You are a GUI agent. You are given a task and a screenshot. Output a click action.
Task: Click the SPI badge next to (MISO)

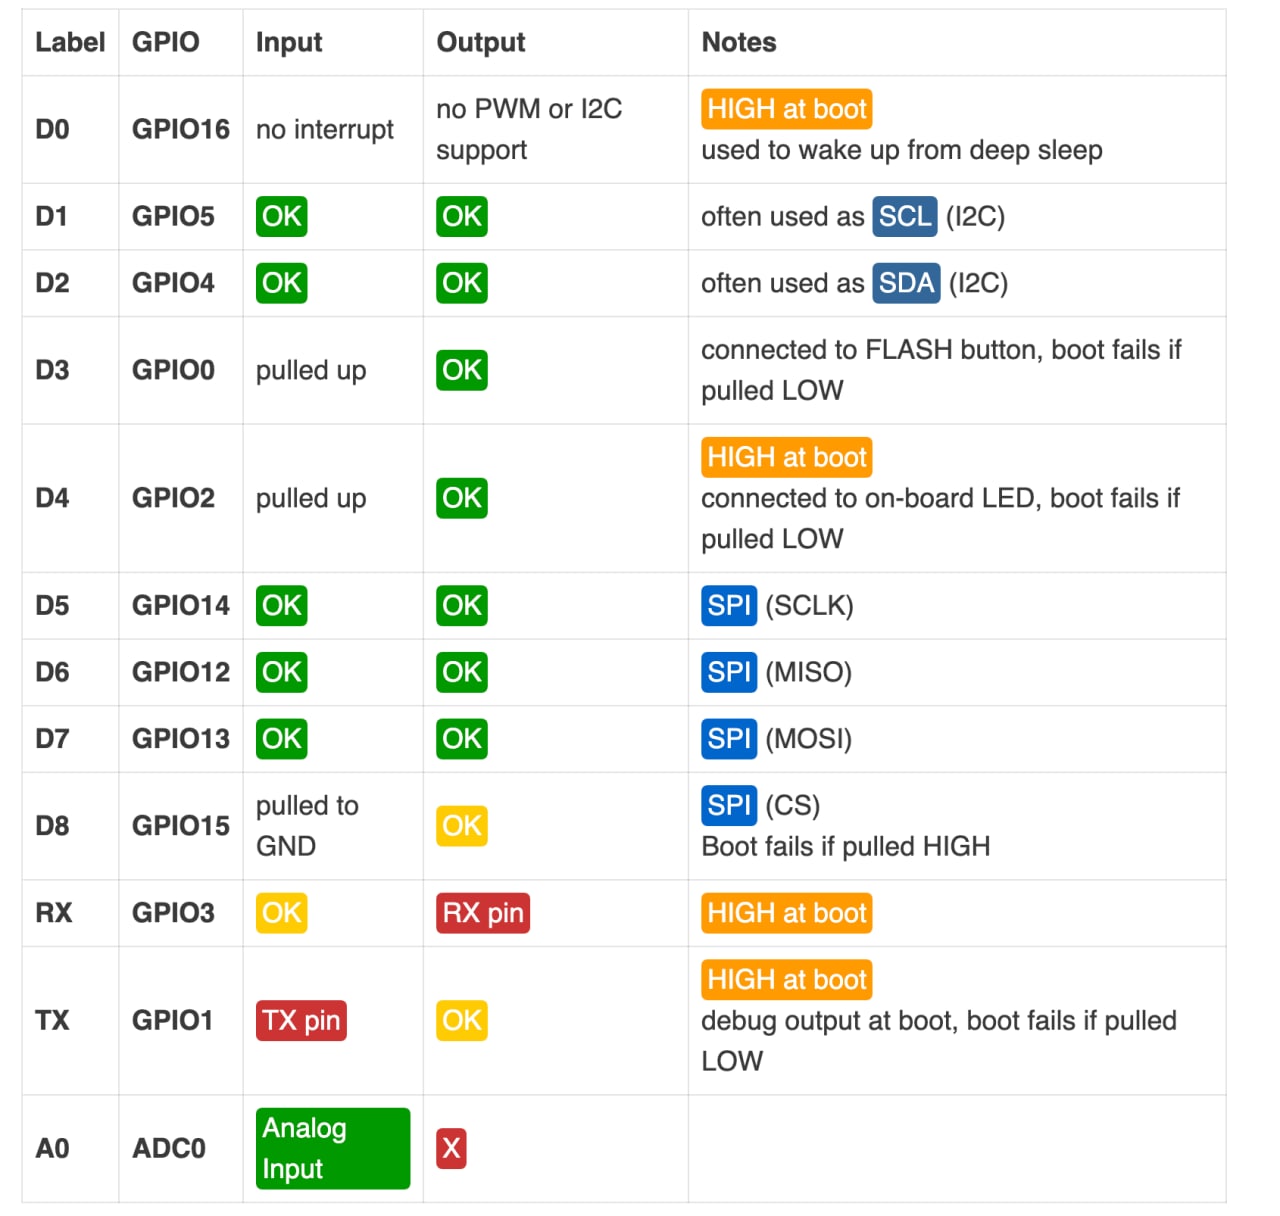729,672
